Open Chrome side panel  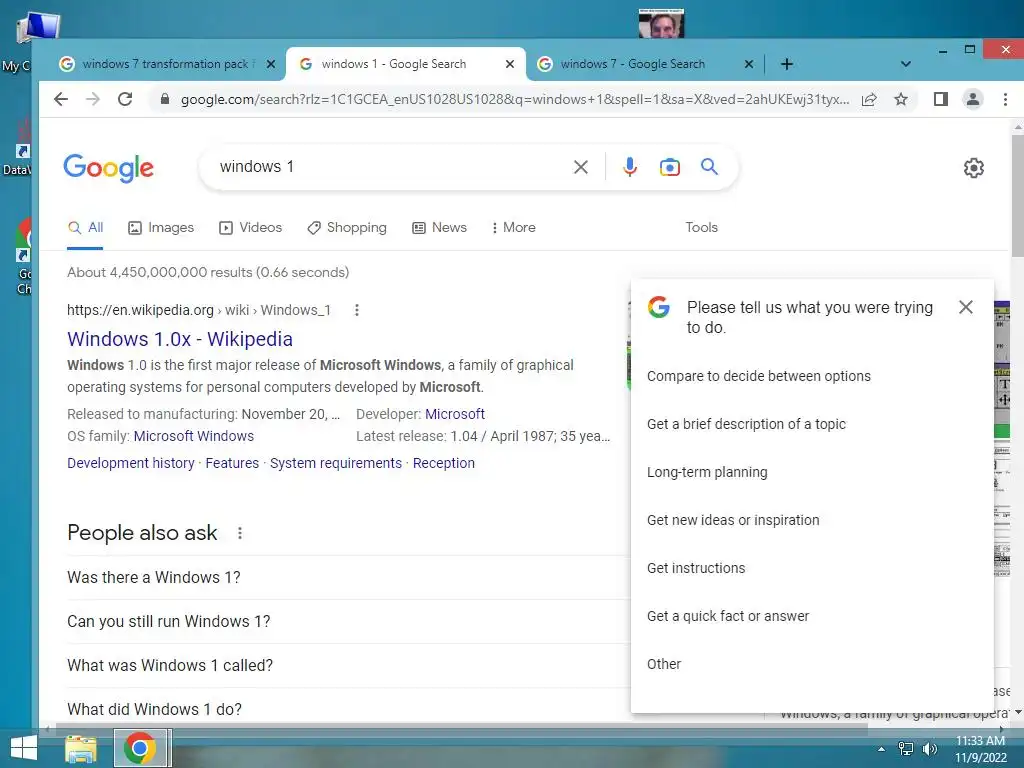point(940,99)
